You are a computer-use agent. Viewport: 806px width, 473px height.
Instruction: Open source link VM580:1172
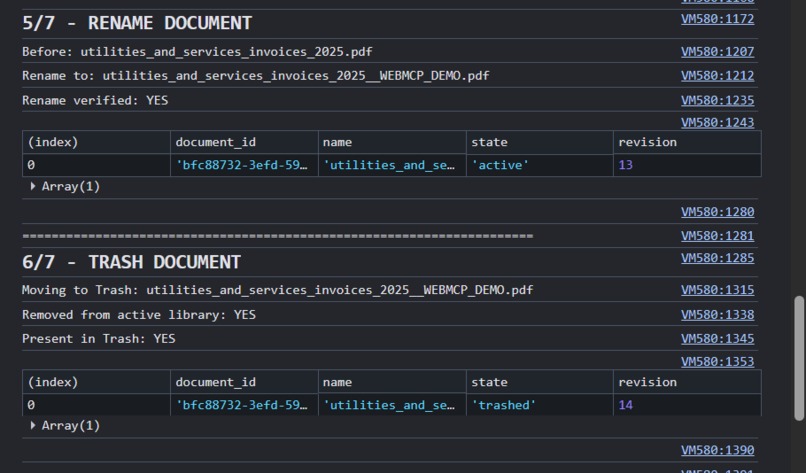[717, 19]
